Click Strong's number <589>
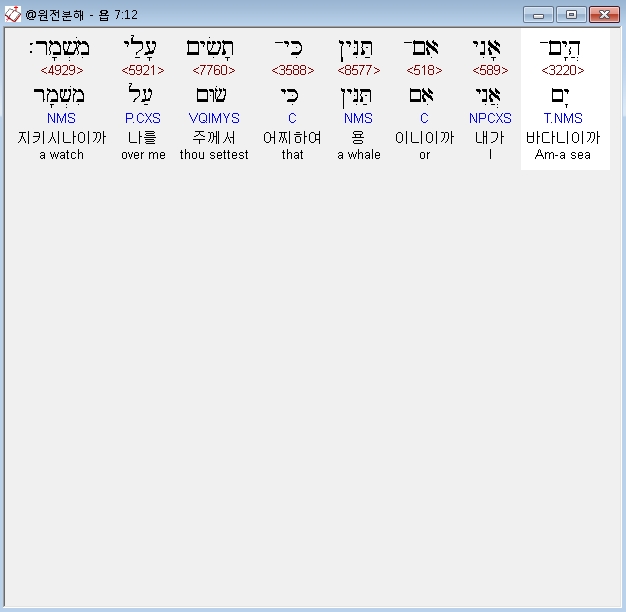Image resolution: width=626 pixels, height=612 pixels. pyautogui.click(x=490, y=70)
